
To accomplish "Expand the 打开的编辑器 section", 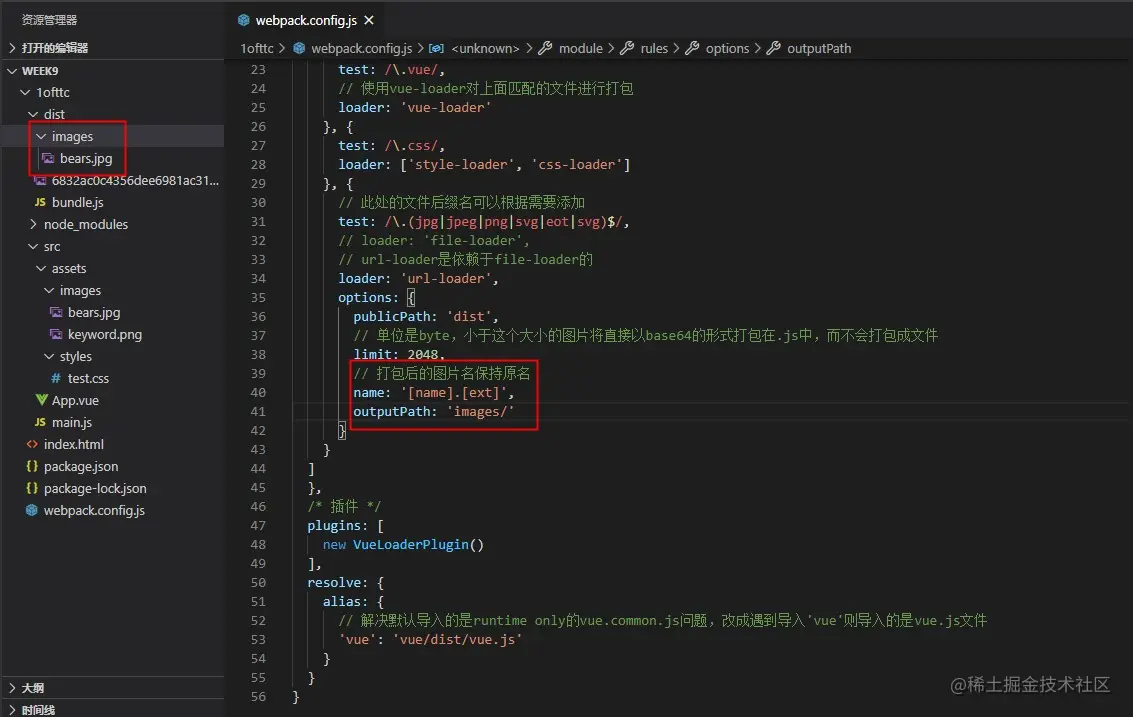I will point(12,48).
